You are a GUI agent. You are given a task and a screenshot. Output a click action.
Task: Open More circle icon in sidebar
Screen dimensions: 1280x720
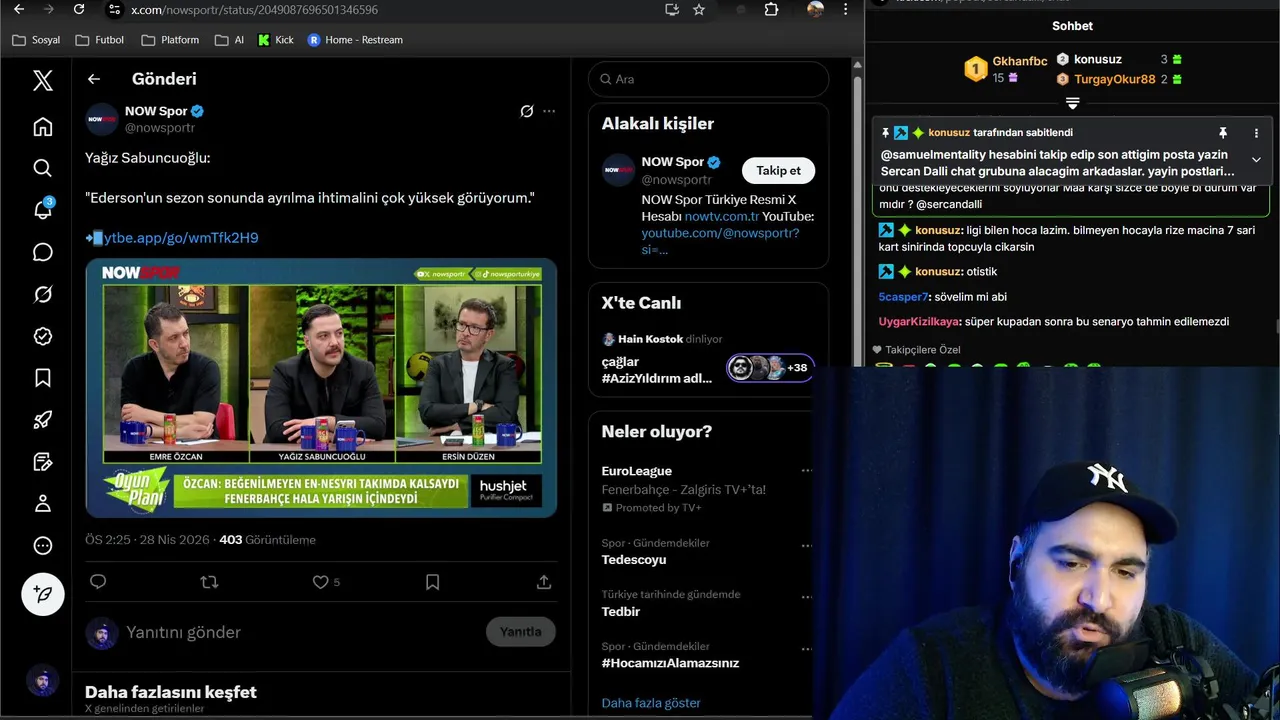tap(42, 546)
